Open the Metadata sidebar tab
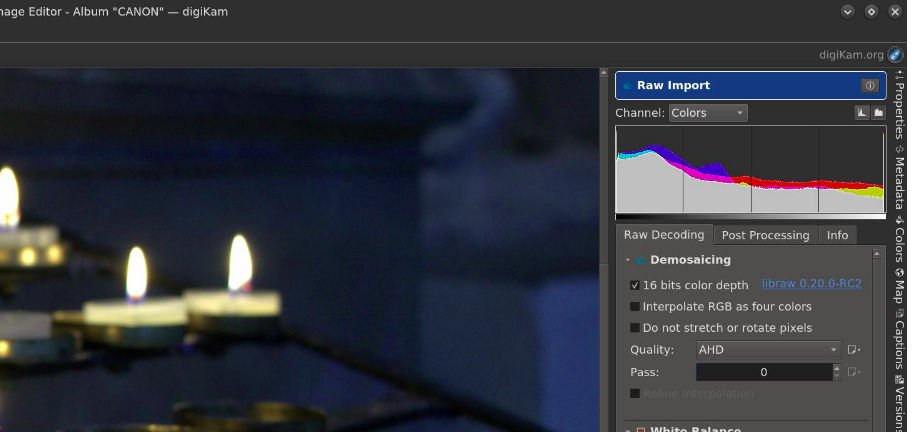Image resolution: width=913 pixels, height=432 pixels. click(x=900, y=178)
